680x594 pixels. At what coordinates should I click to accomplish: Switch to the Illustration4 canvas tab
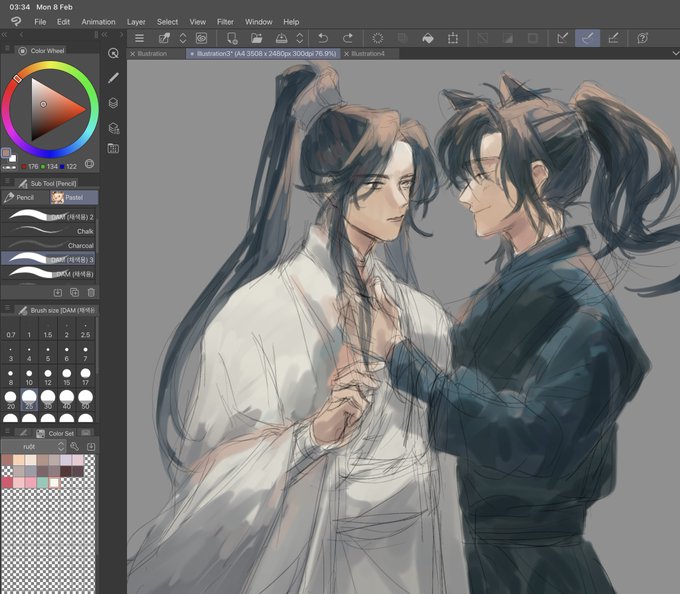[368, 54]
